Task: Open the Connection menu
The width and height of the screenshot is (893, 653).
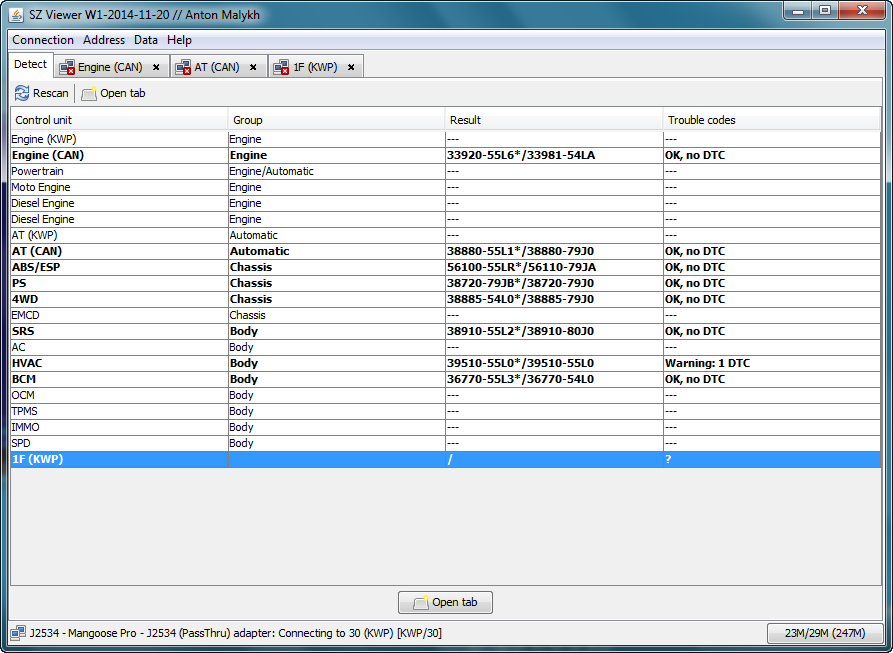Action: (x=43, y=40)
